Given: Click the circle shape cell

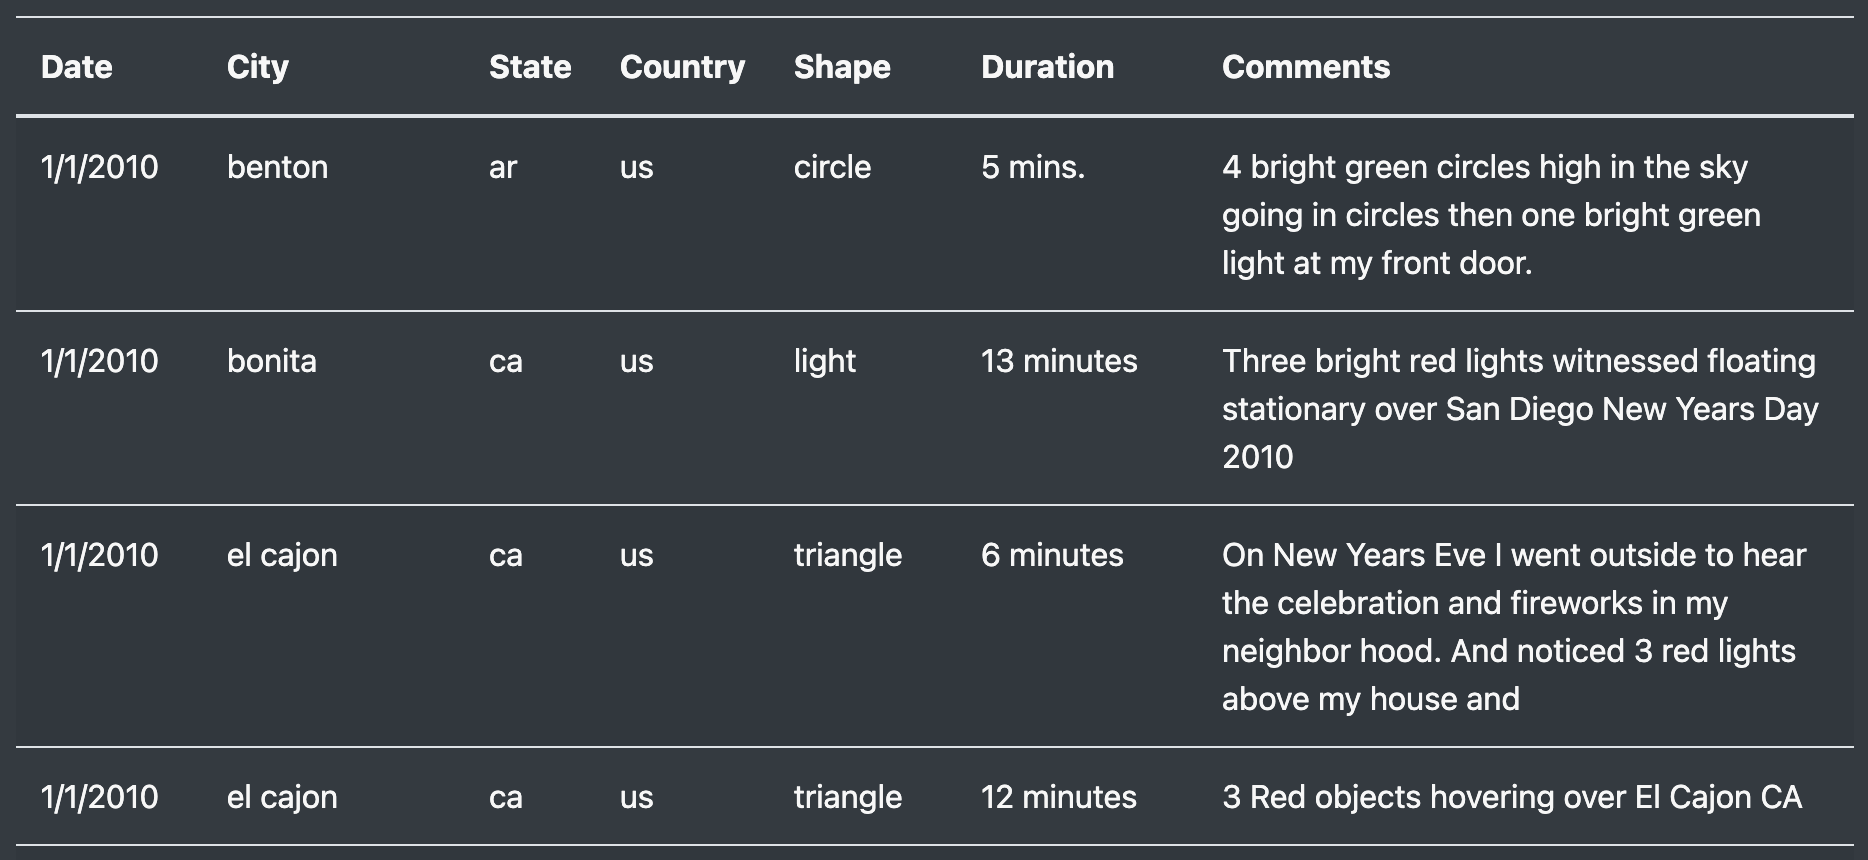Looking at the screenshot, I should 832,167.
